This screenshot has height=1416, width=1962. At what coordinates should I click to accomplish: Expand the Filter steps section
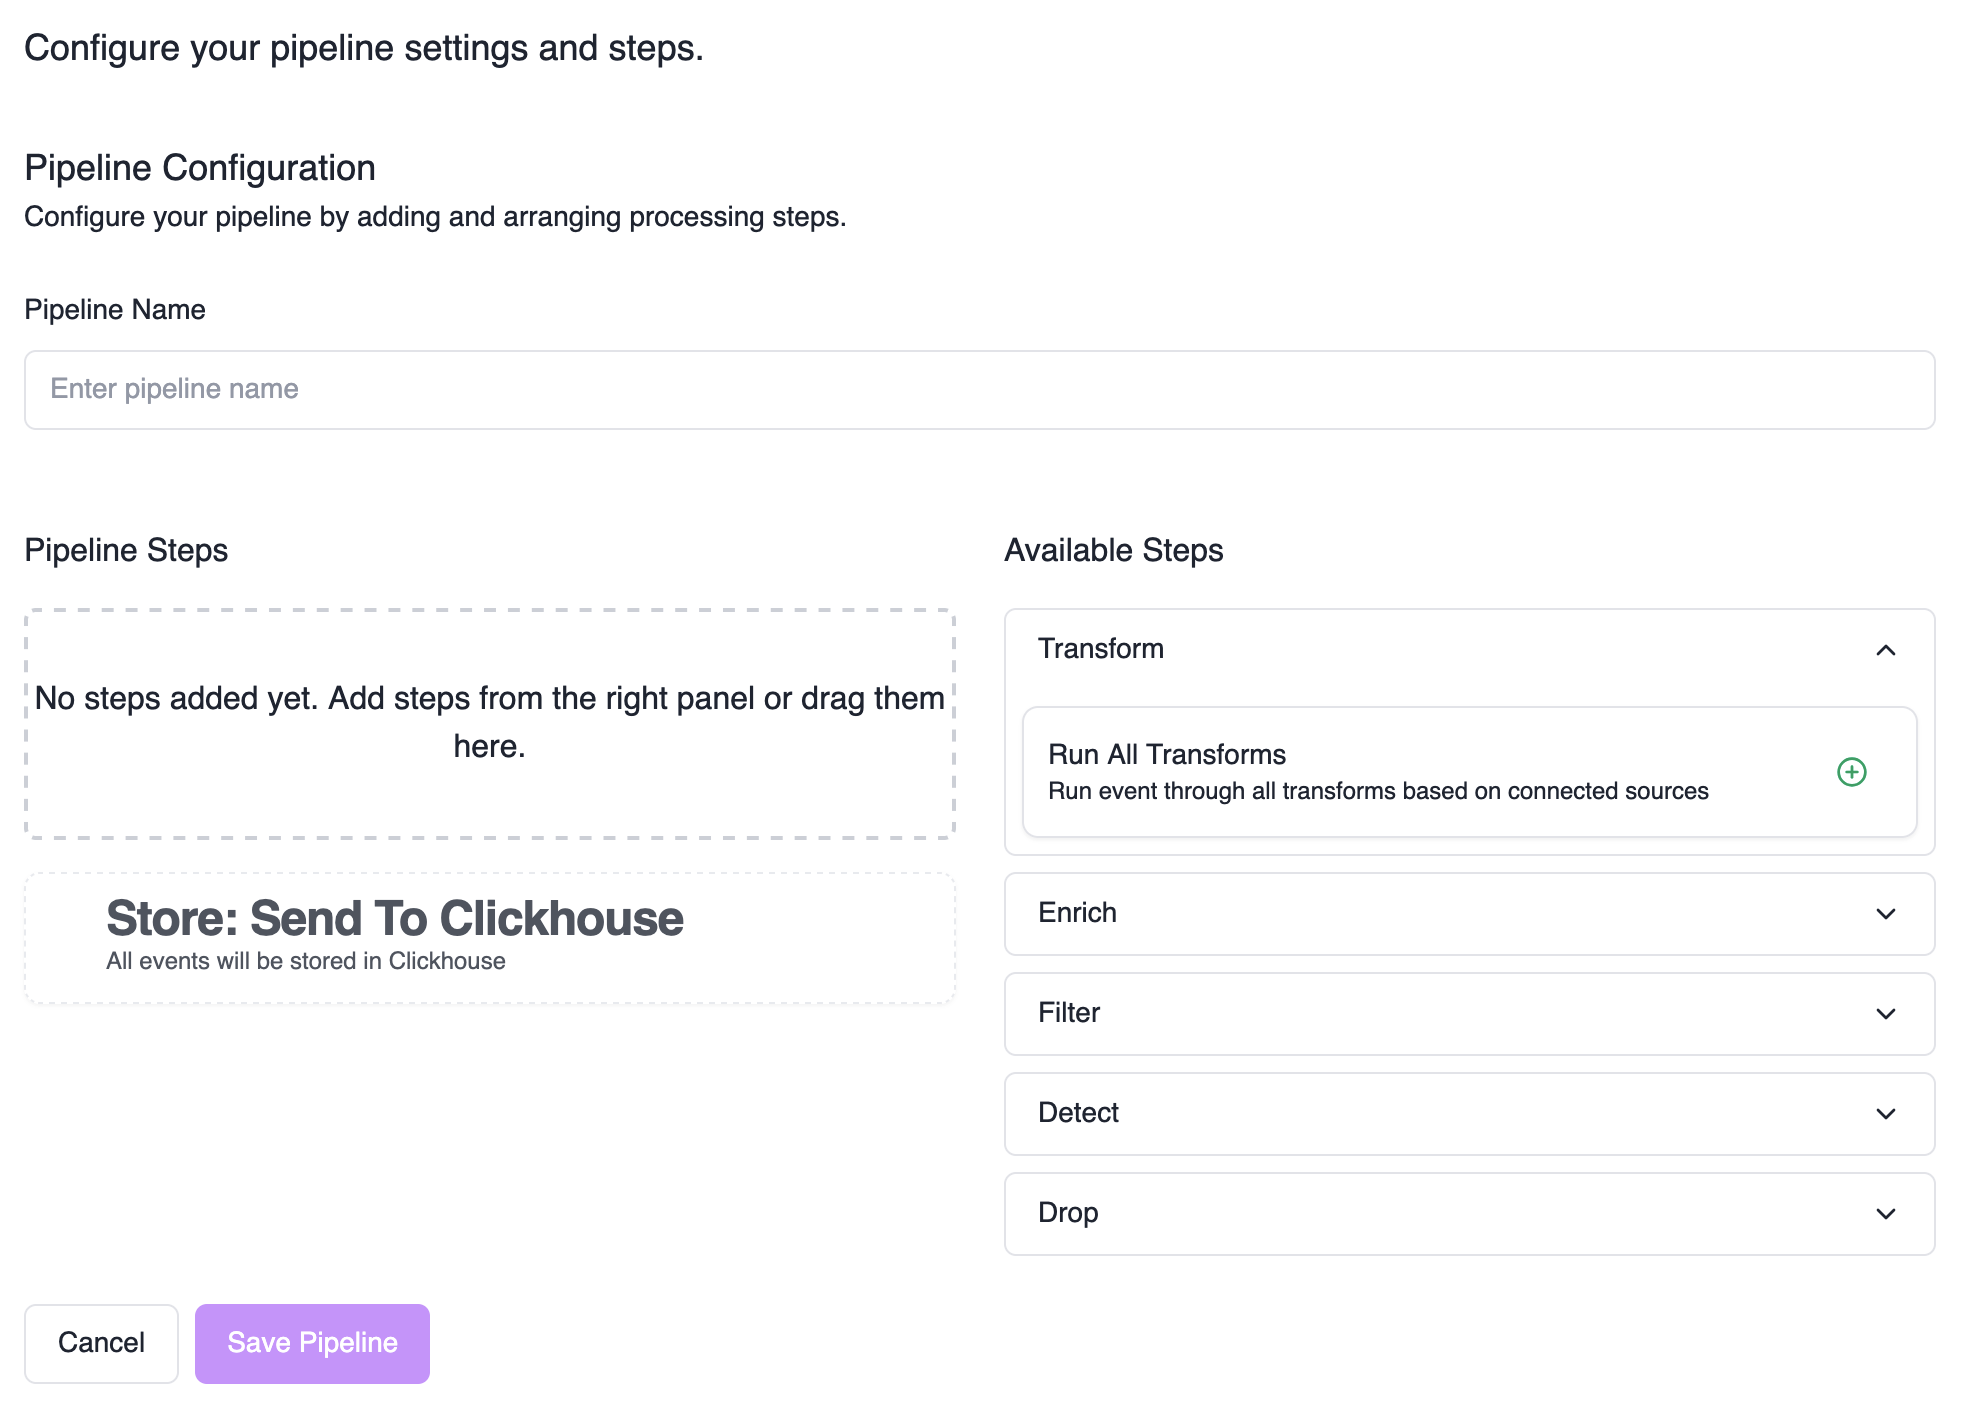point(1069,1013)
